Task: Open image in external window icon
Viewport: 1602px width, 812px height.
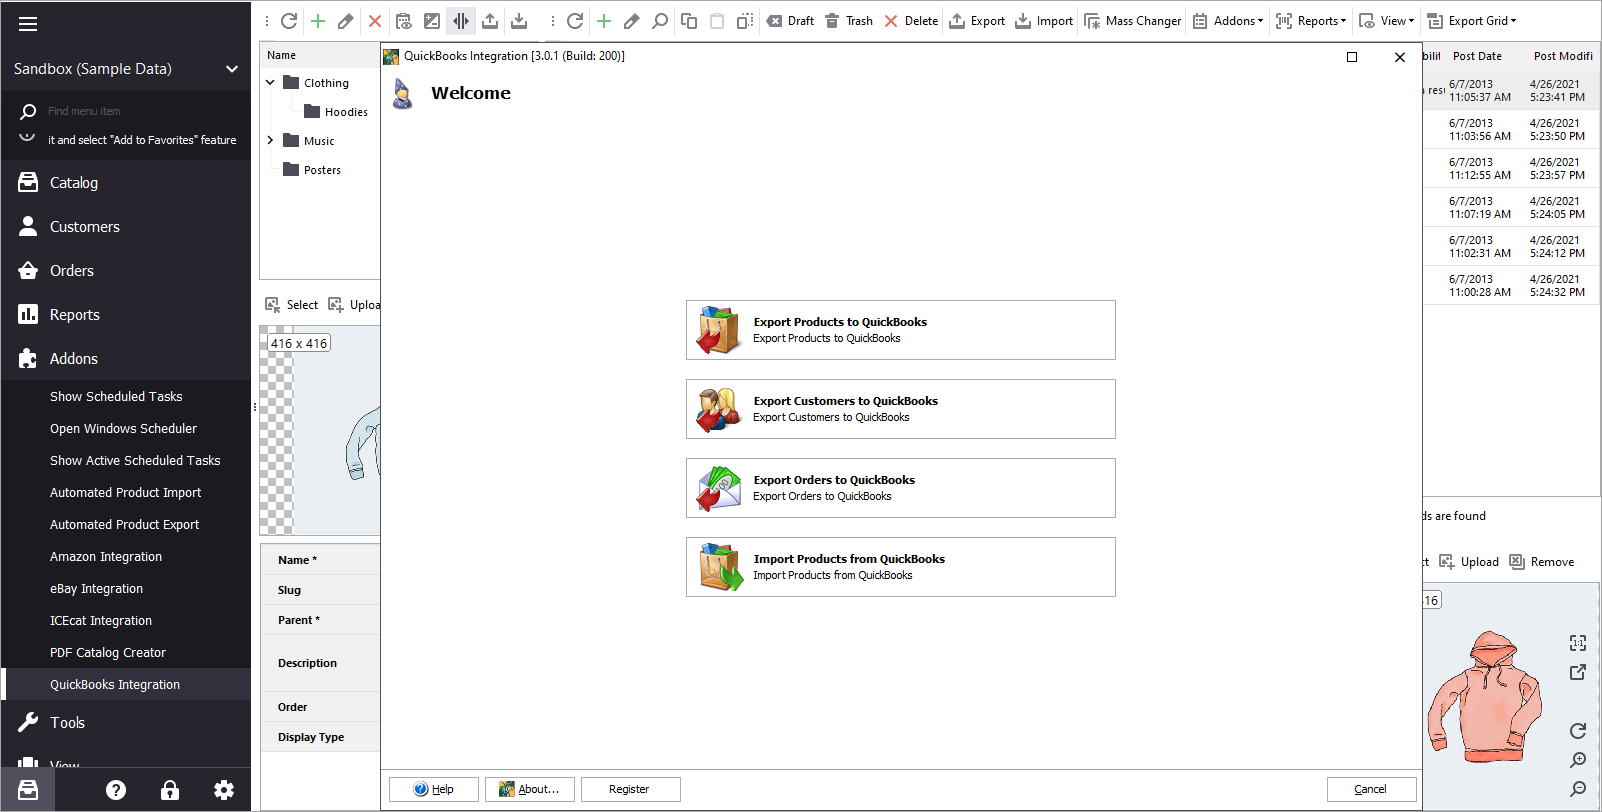Action: 1577,672
